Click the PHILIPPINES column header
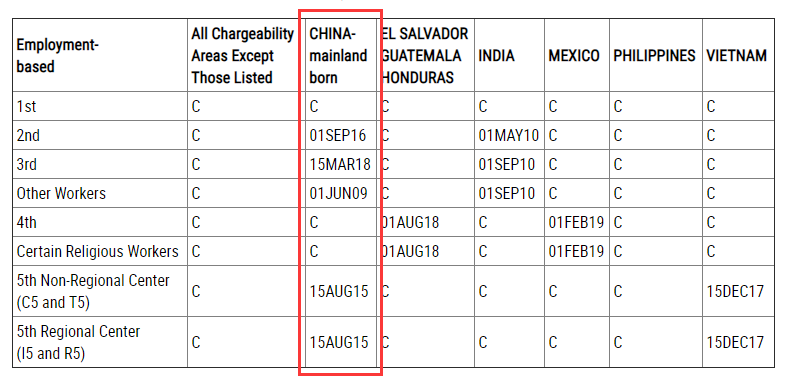 [654, 56]
